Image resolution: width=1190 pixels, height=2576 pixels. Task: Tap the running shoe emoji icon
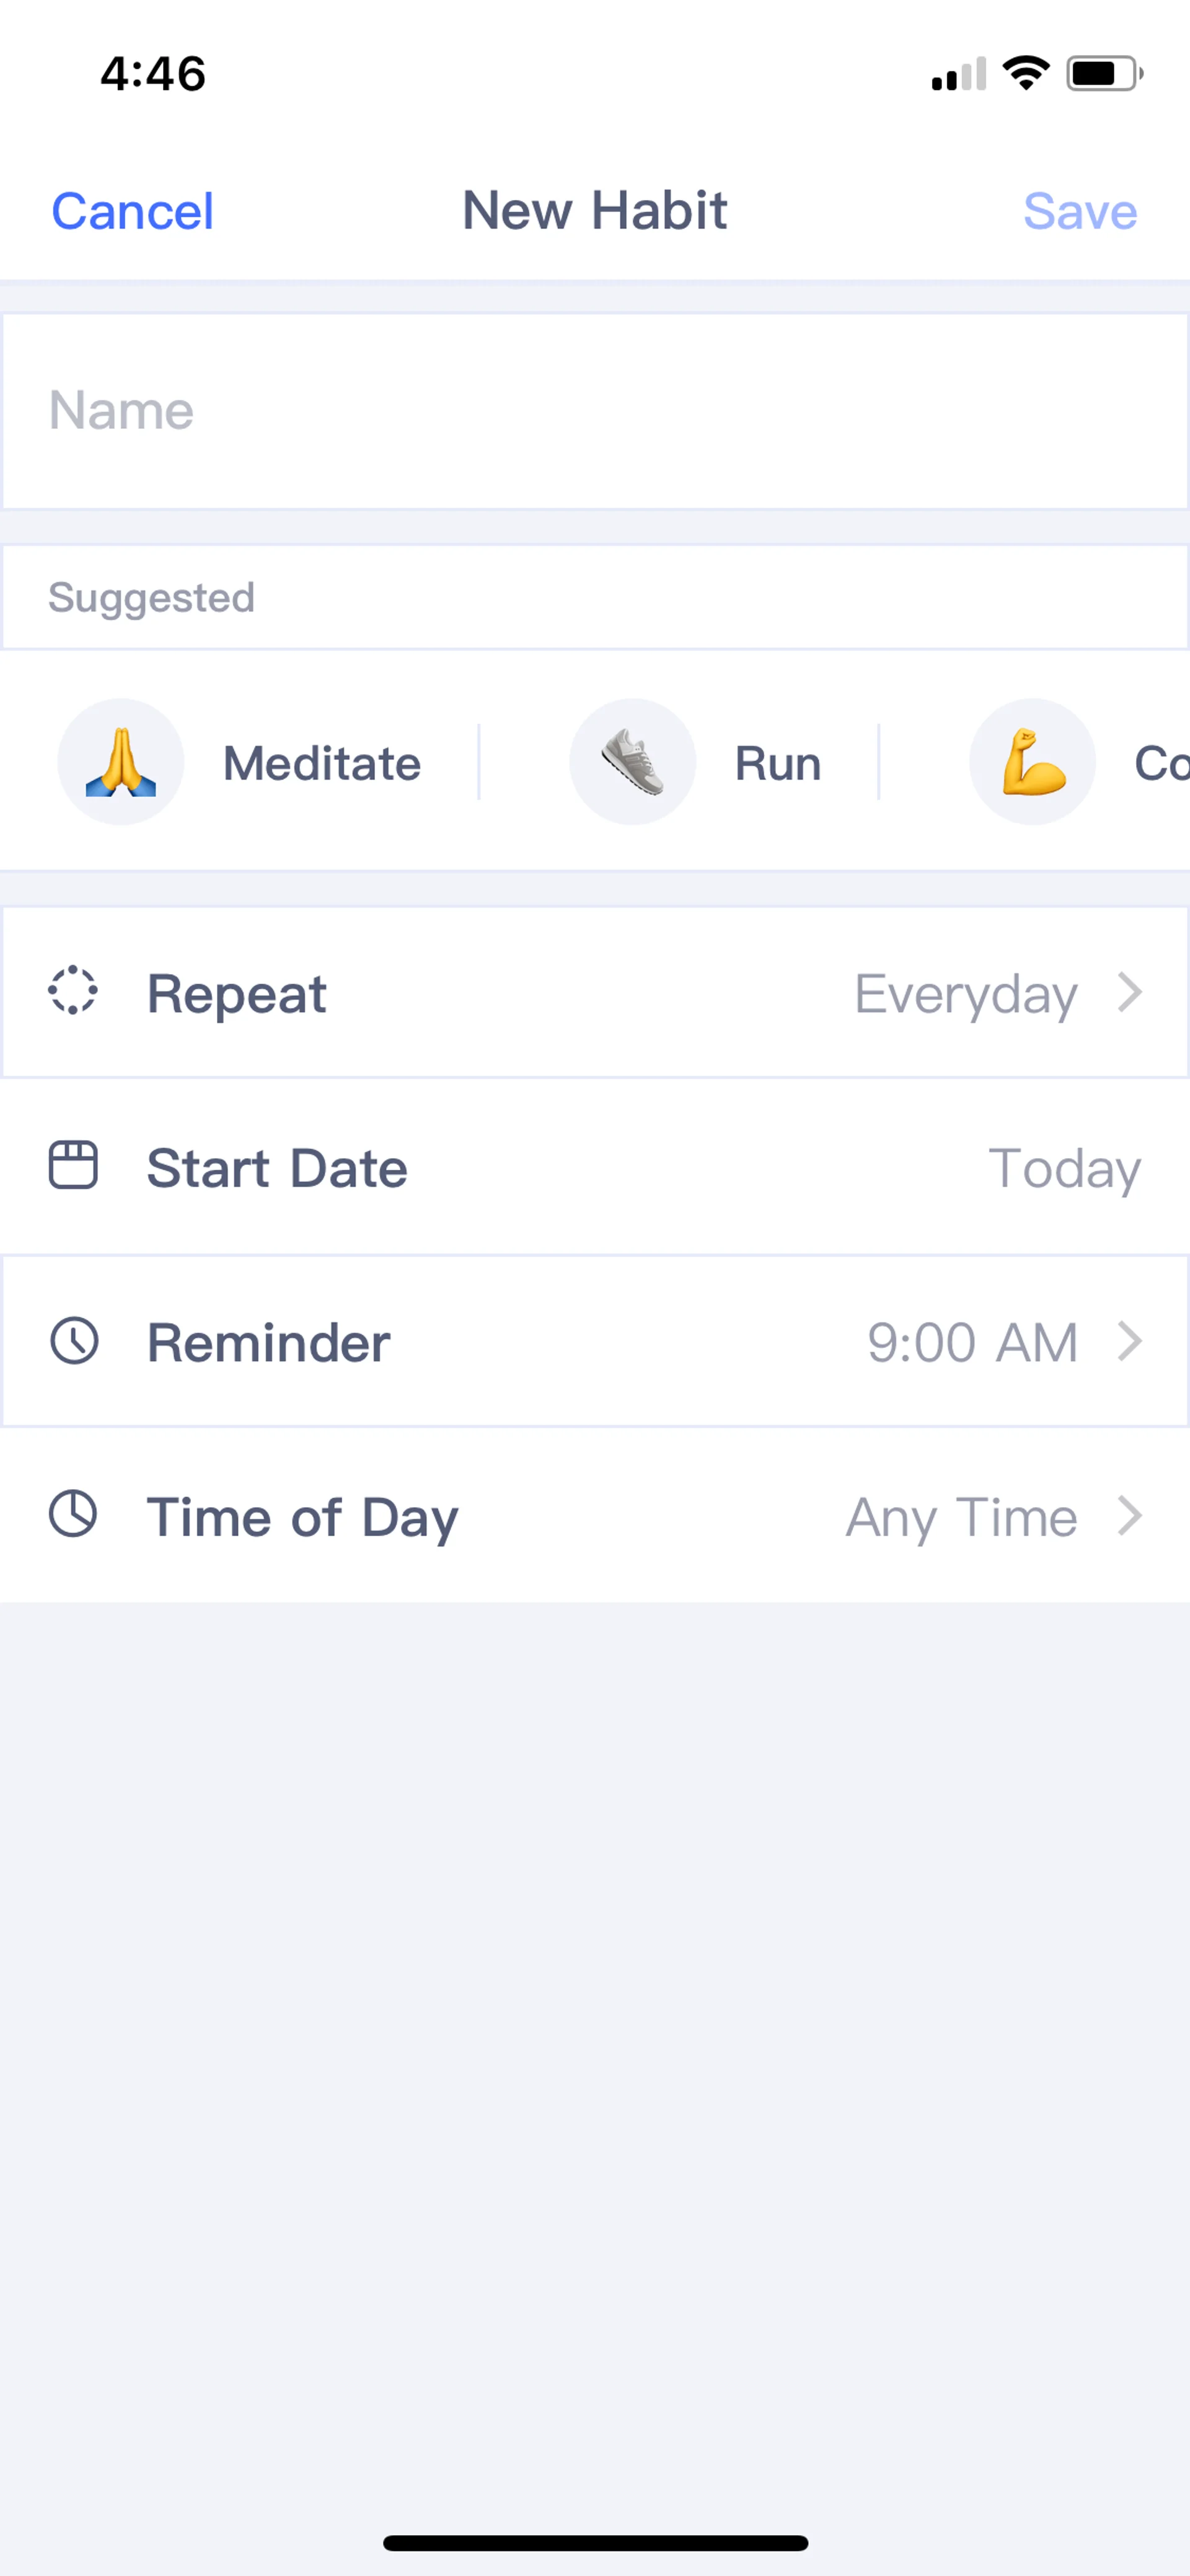point(632,762)
